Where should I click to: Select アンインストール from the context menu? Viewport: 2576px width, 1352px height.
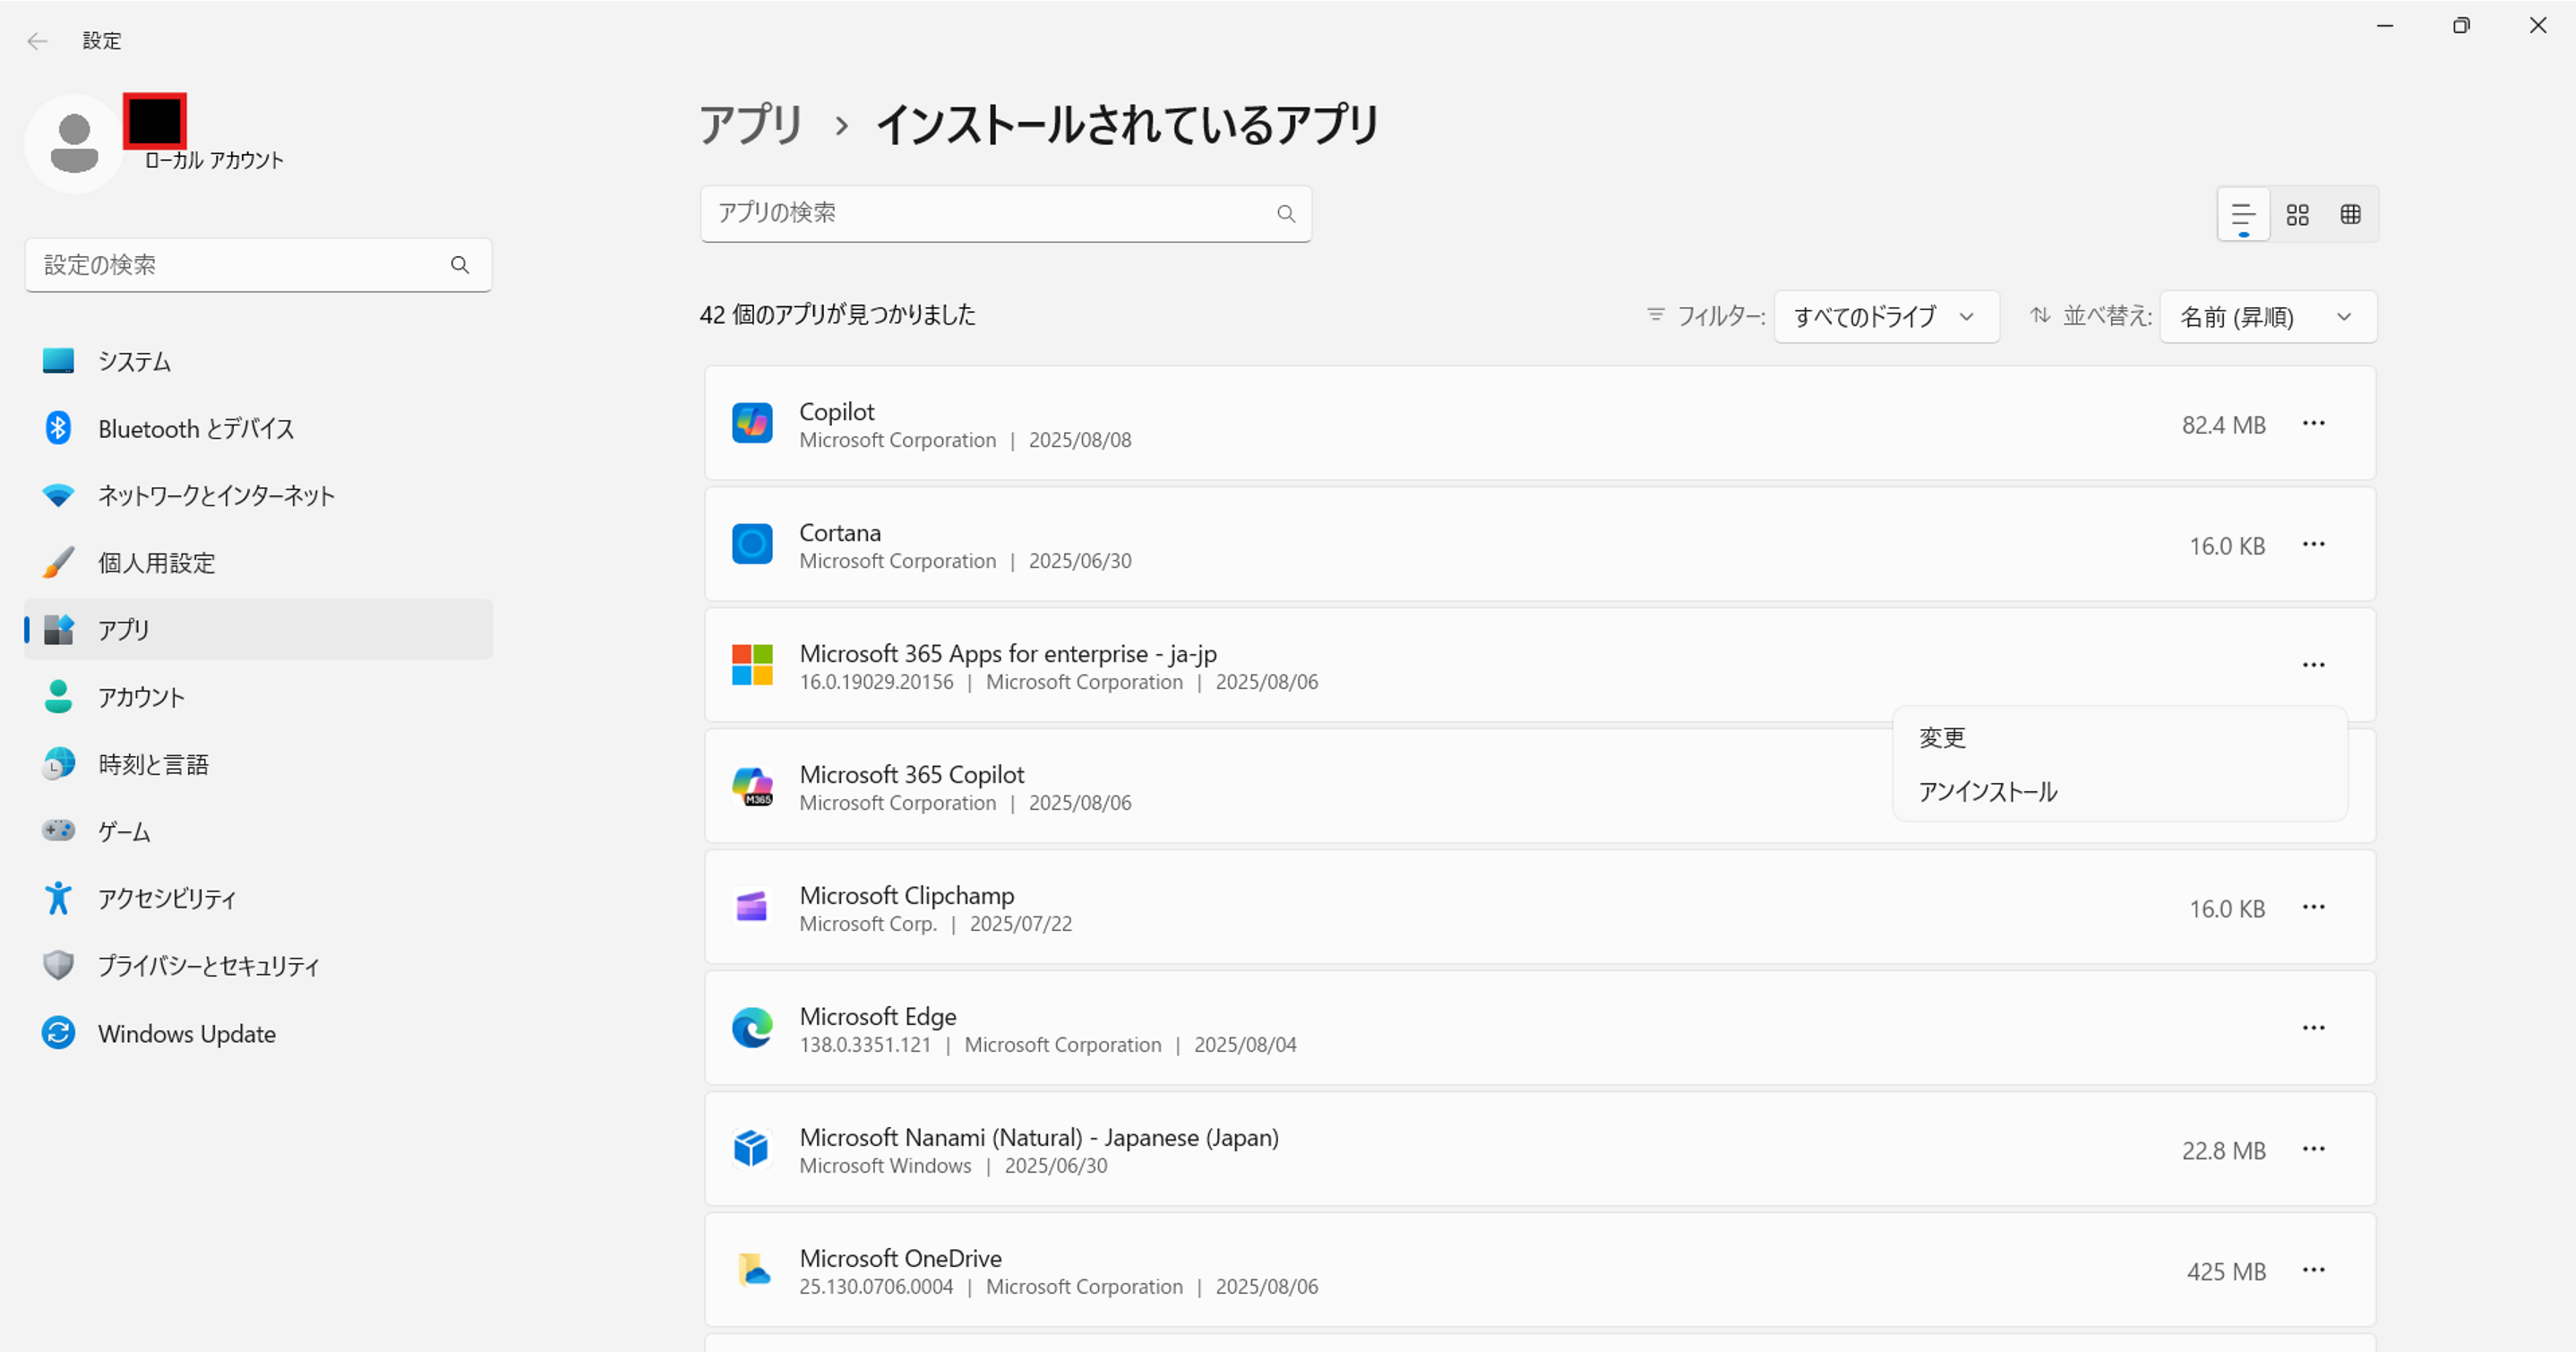pyautogui.click(x=2119, y=792)
